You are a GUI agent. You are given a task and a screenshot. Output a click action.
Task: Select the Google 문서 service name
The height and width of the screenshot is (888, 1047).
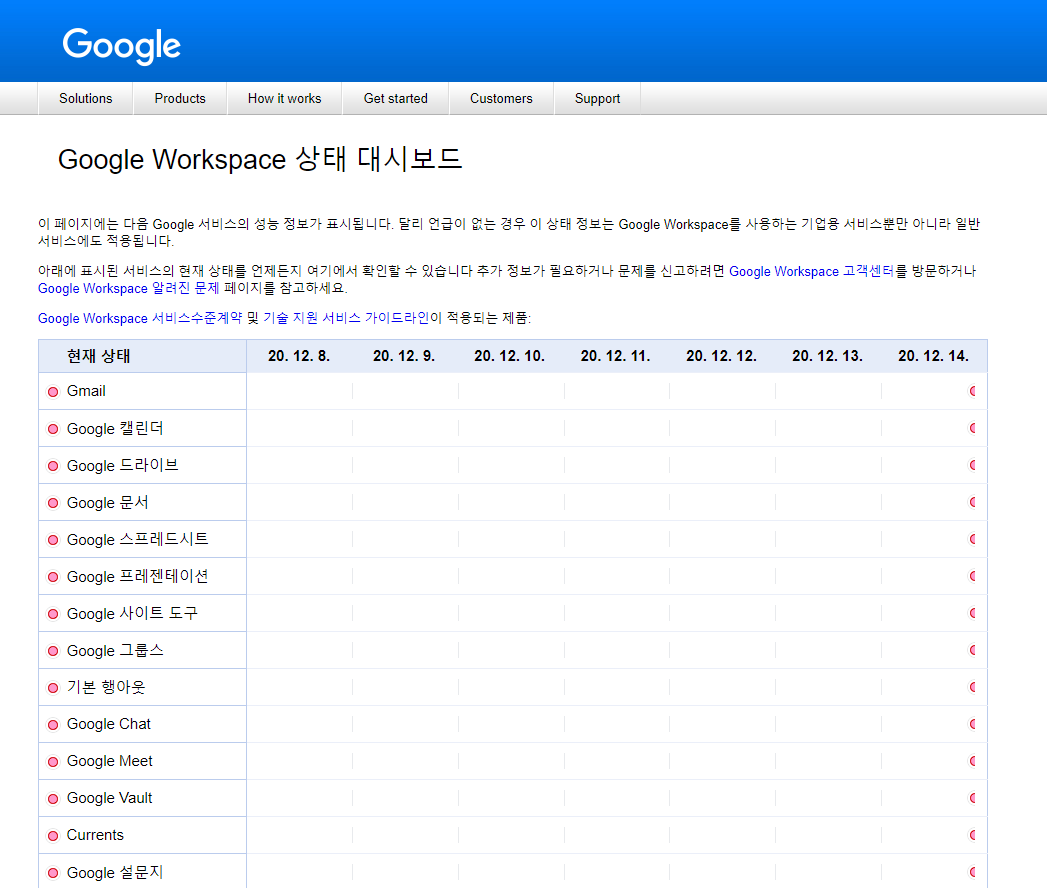point(108,503)
